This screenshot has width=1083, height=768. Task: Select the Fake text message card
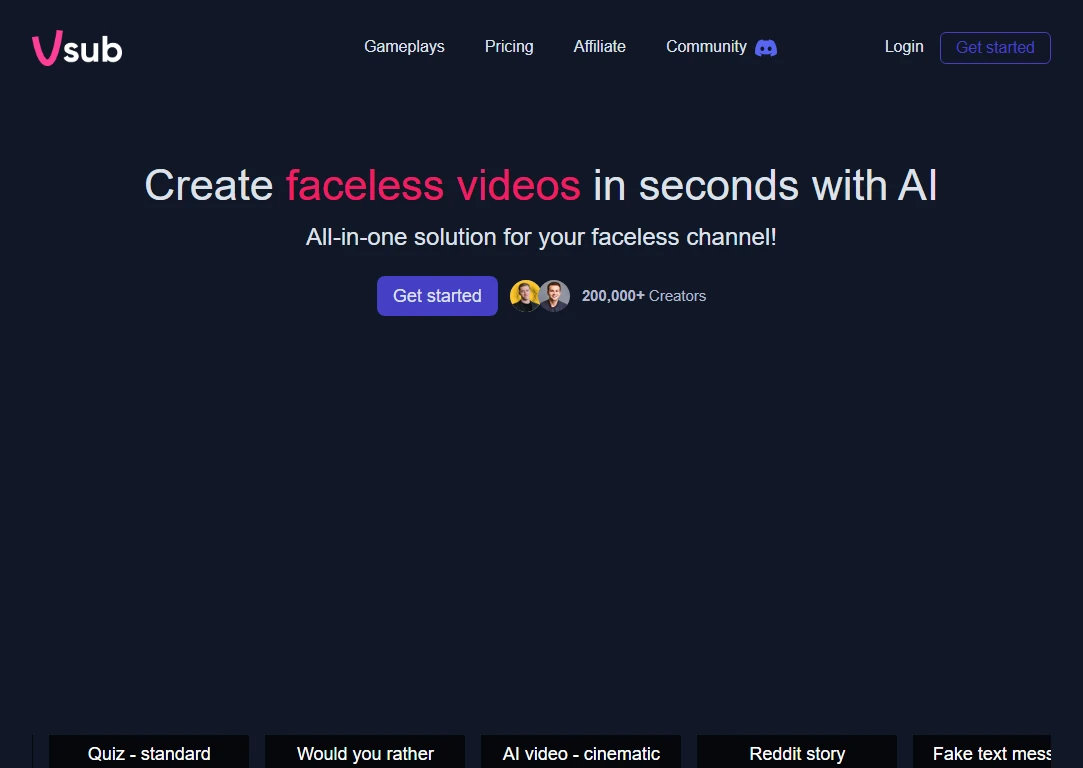[982, 753]
